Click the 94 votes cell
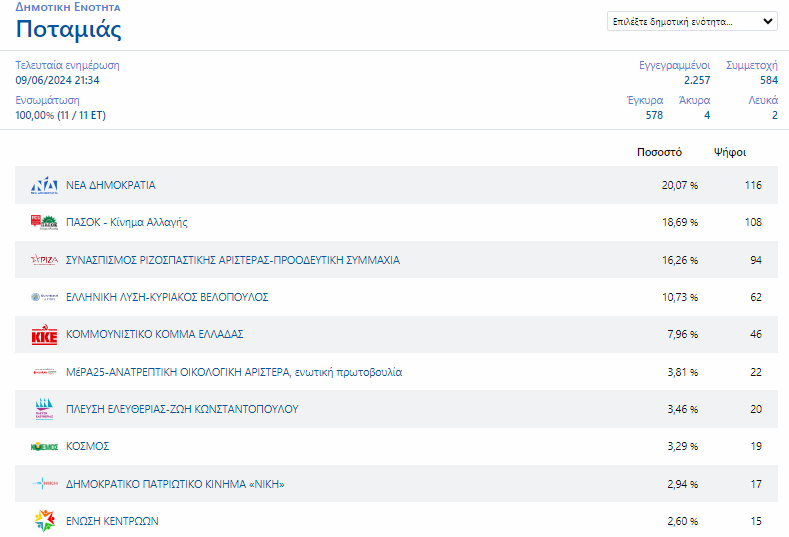The height and width of the screenshot is (537, 789). click(756, 260)
